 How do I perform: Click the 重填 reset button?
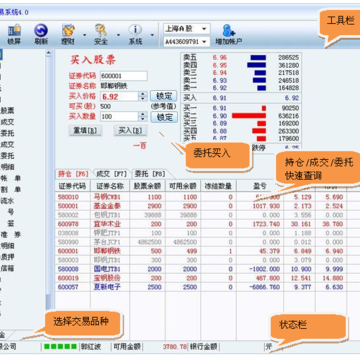click(x=85, y=130)
